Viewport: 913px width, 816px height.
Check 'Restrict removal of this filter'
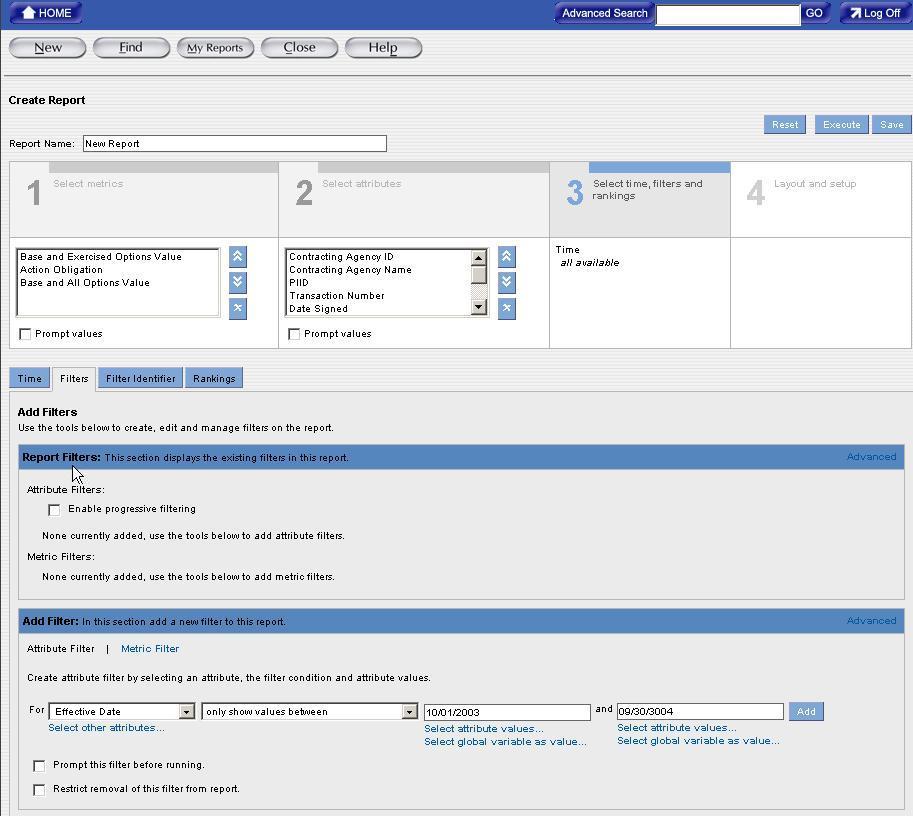click(x=39, y=790)
